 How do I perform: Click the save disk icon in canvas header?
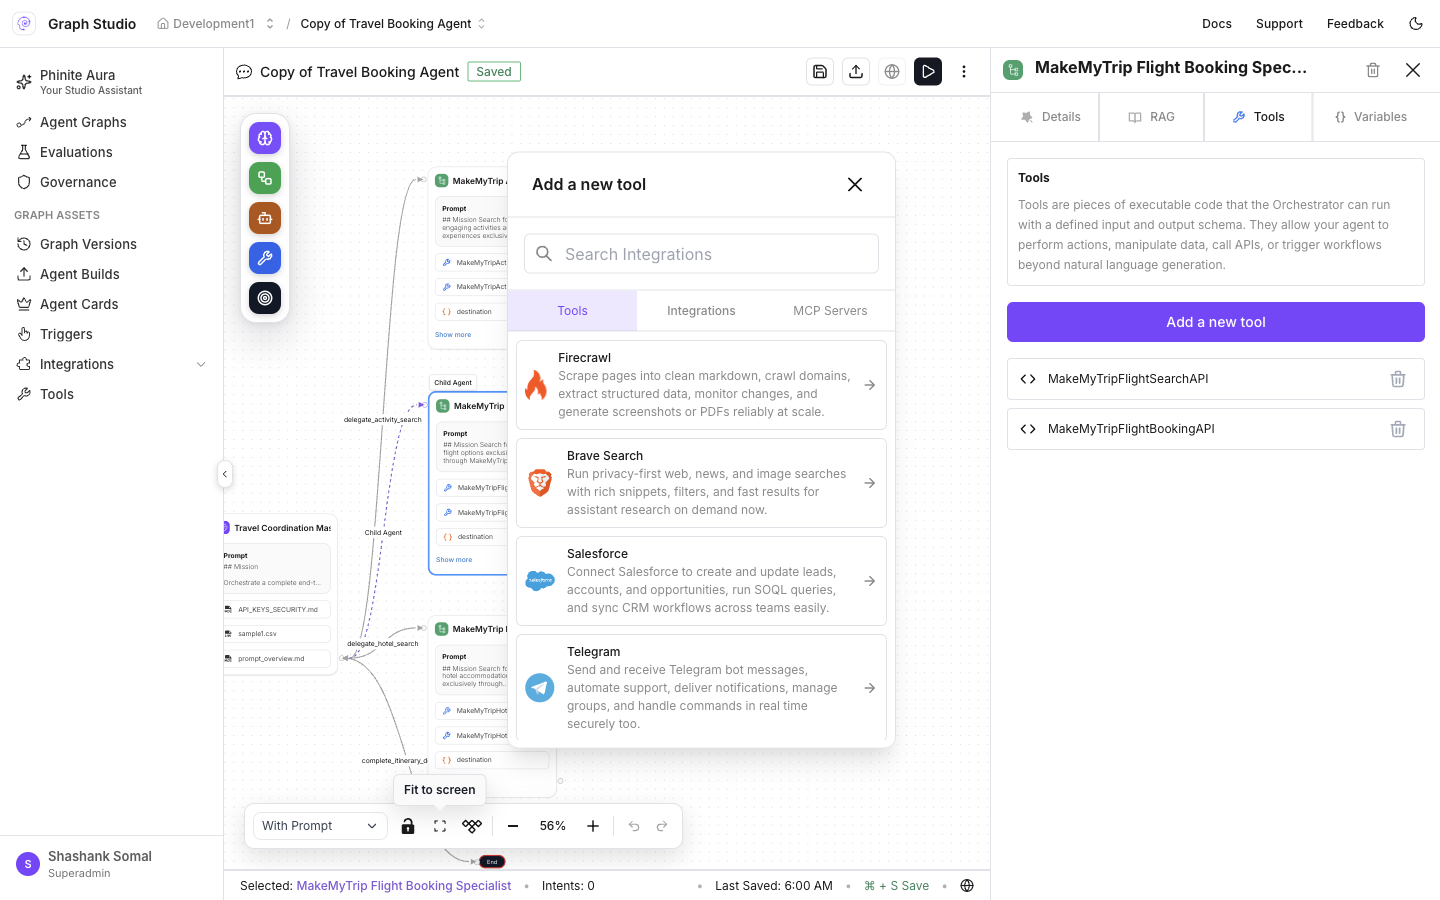[x=820, y=72]
